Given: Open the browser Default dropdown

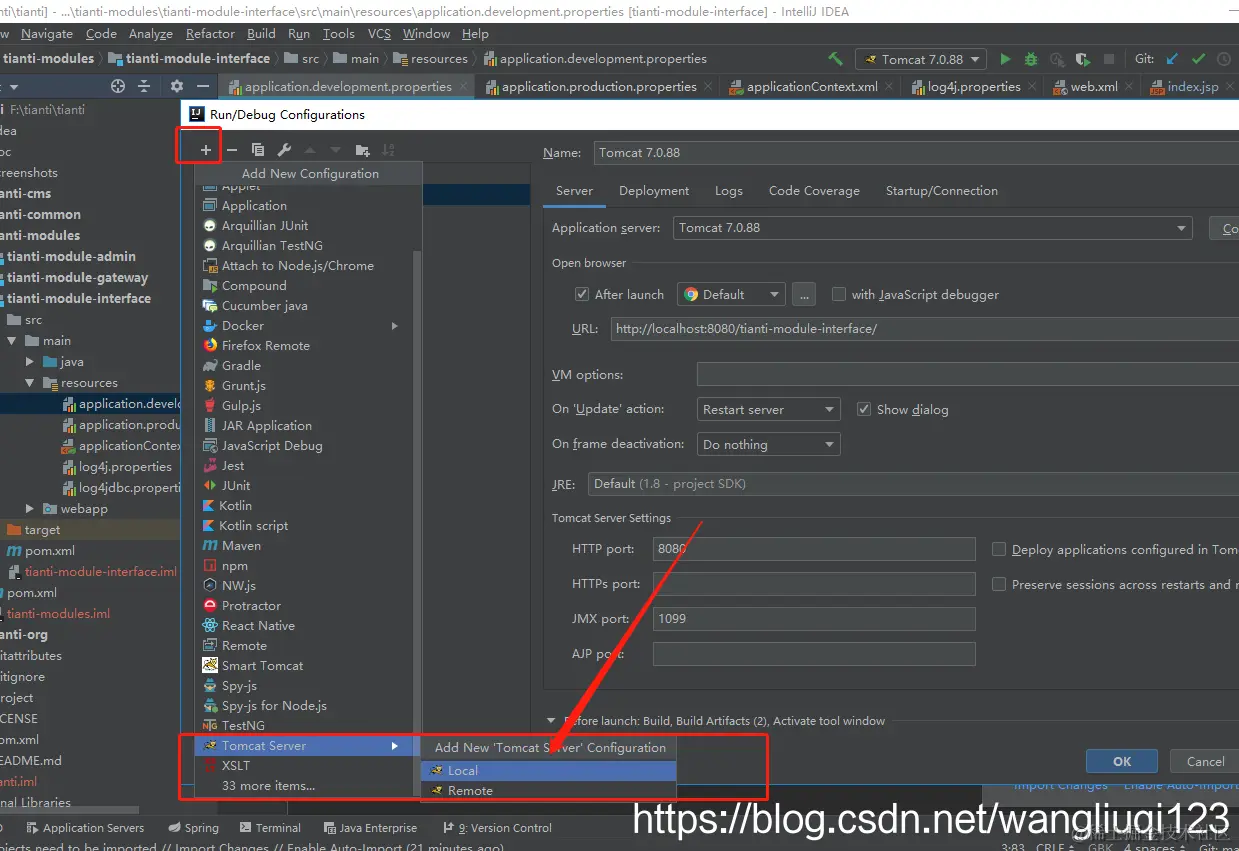Looking at the screenshot, I should coord(731,294).
